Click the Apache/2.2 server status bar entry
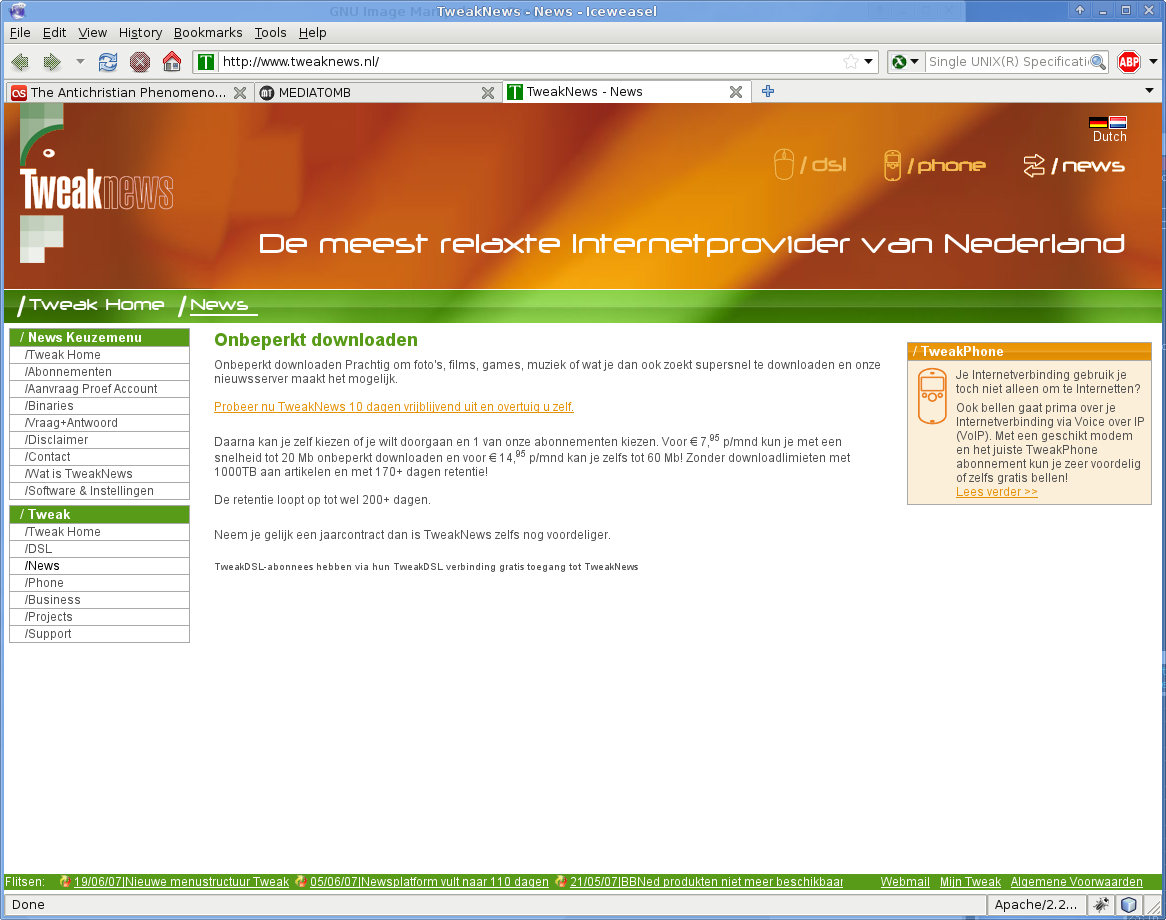This screenshot has width=1166, height=920. pos(1036,905)
